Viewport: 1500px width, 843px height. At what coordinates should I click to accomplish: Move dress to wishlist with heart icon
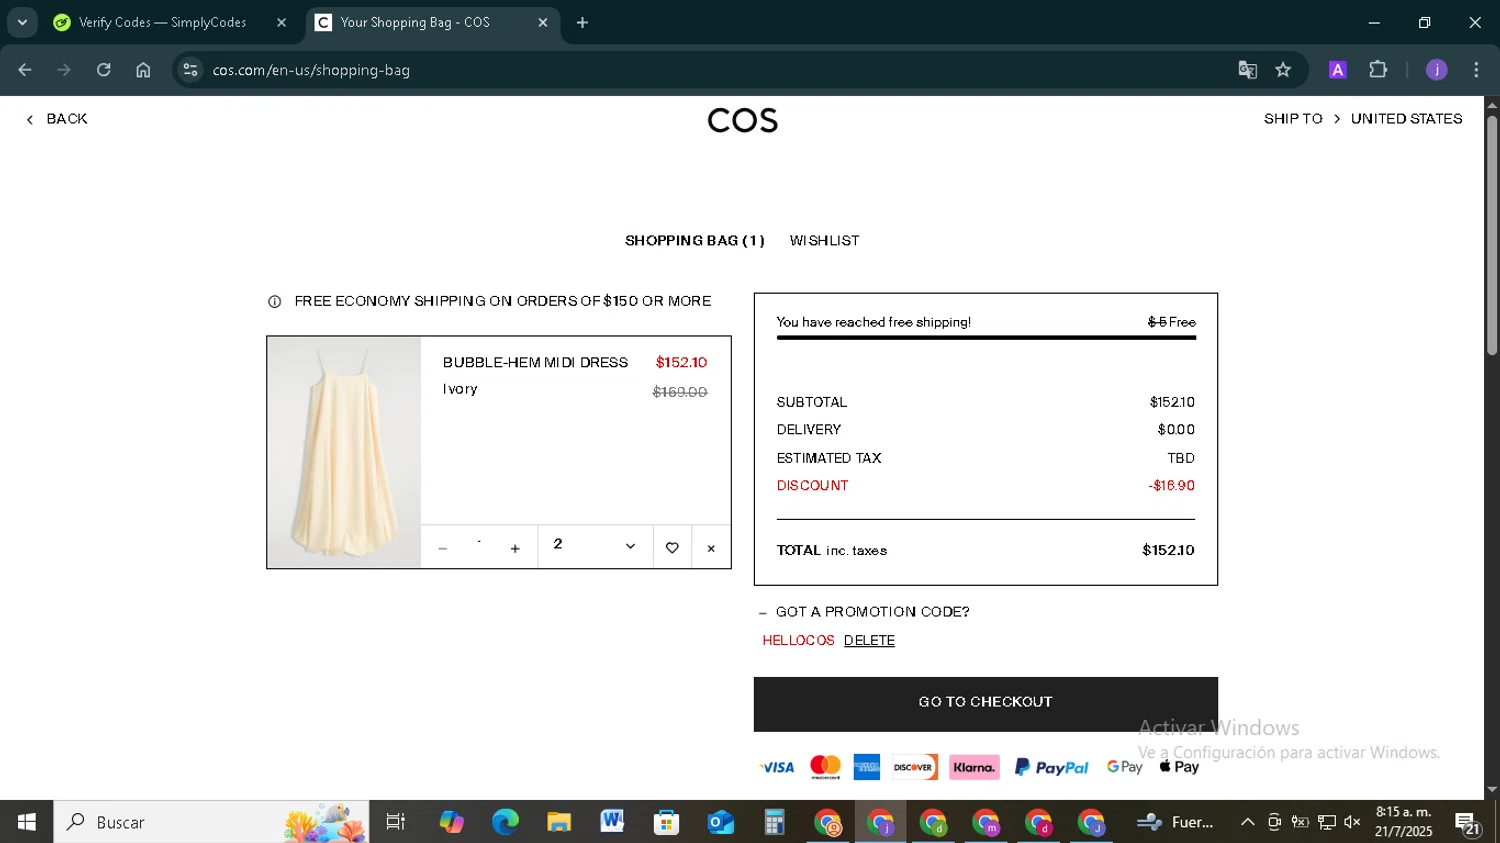pos(672,547)
